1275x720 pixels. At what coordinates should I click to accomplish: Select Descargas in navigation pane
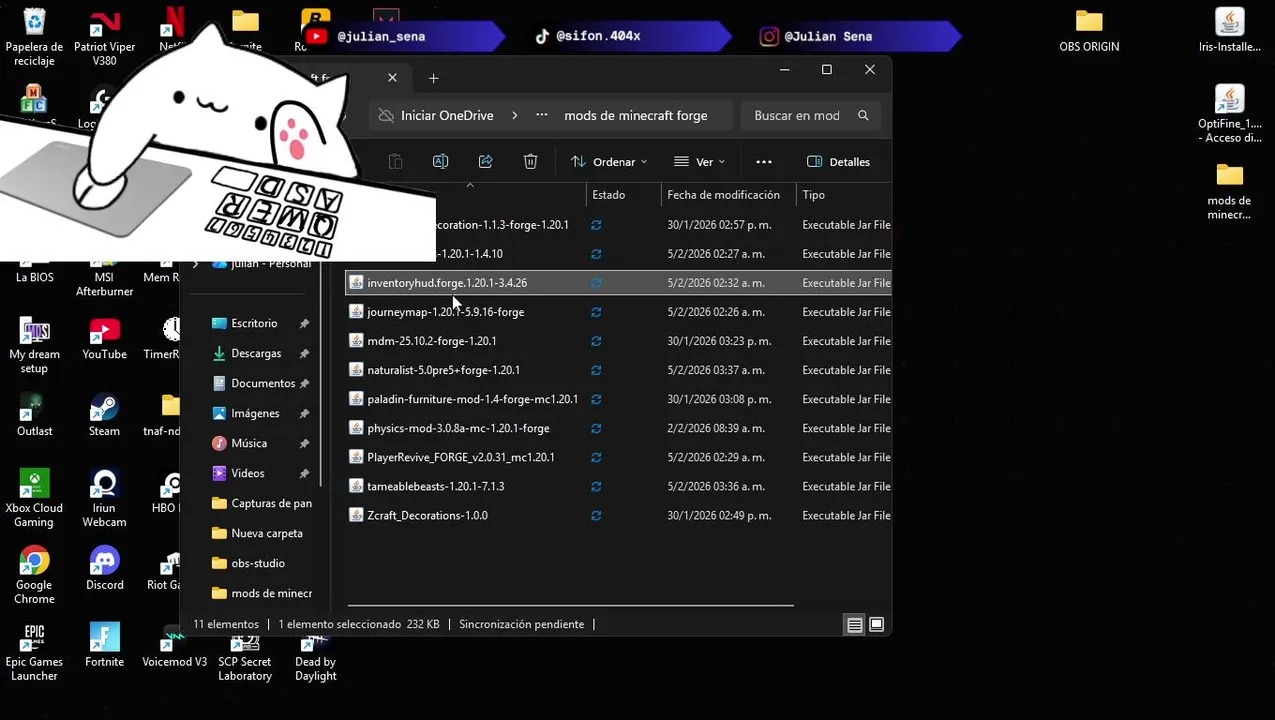tap(254, 353)
